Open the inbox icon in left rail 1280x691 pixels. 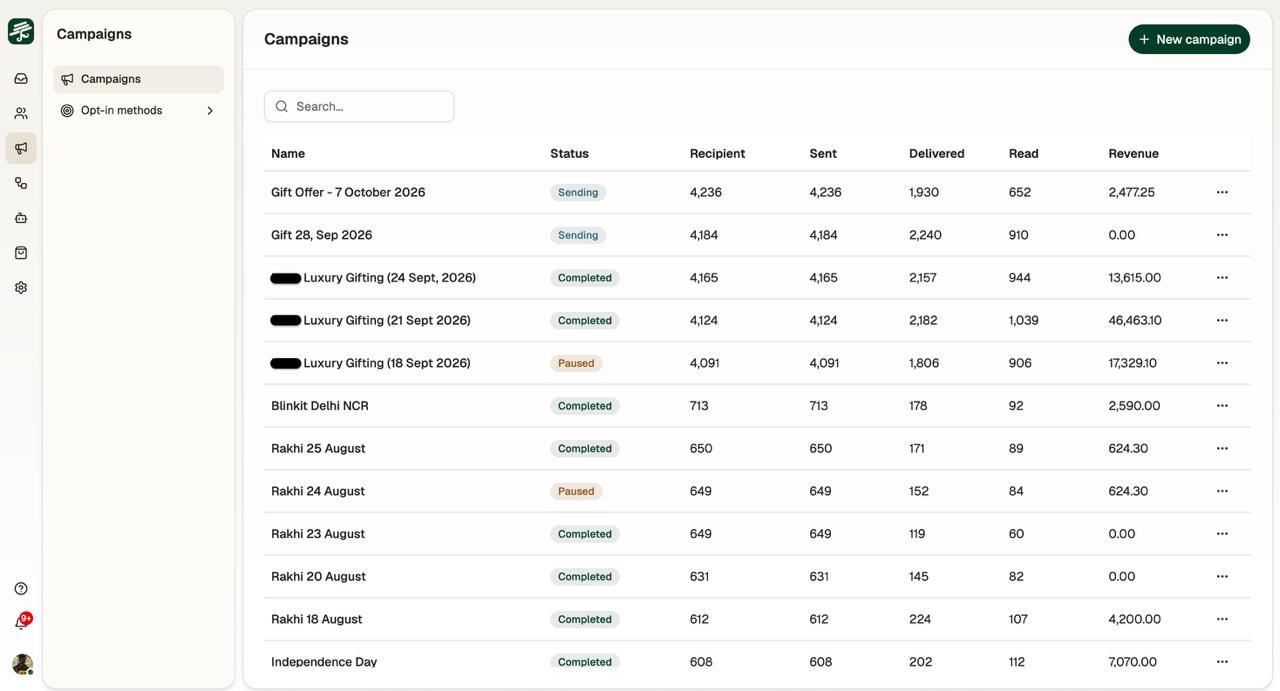(x=21, y=79)
